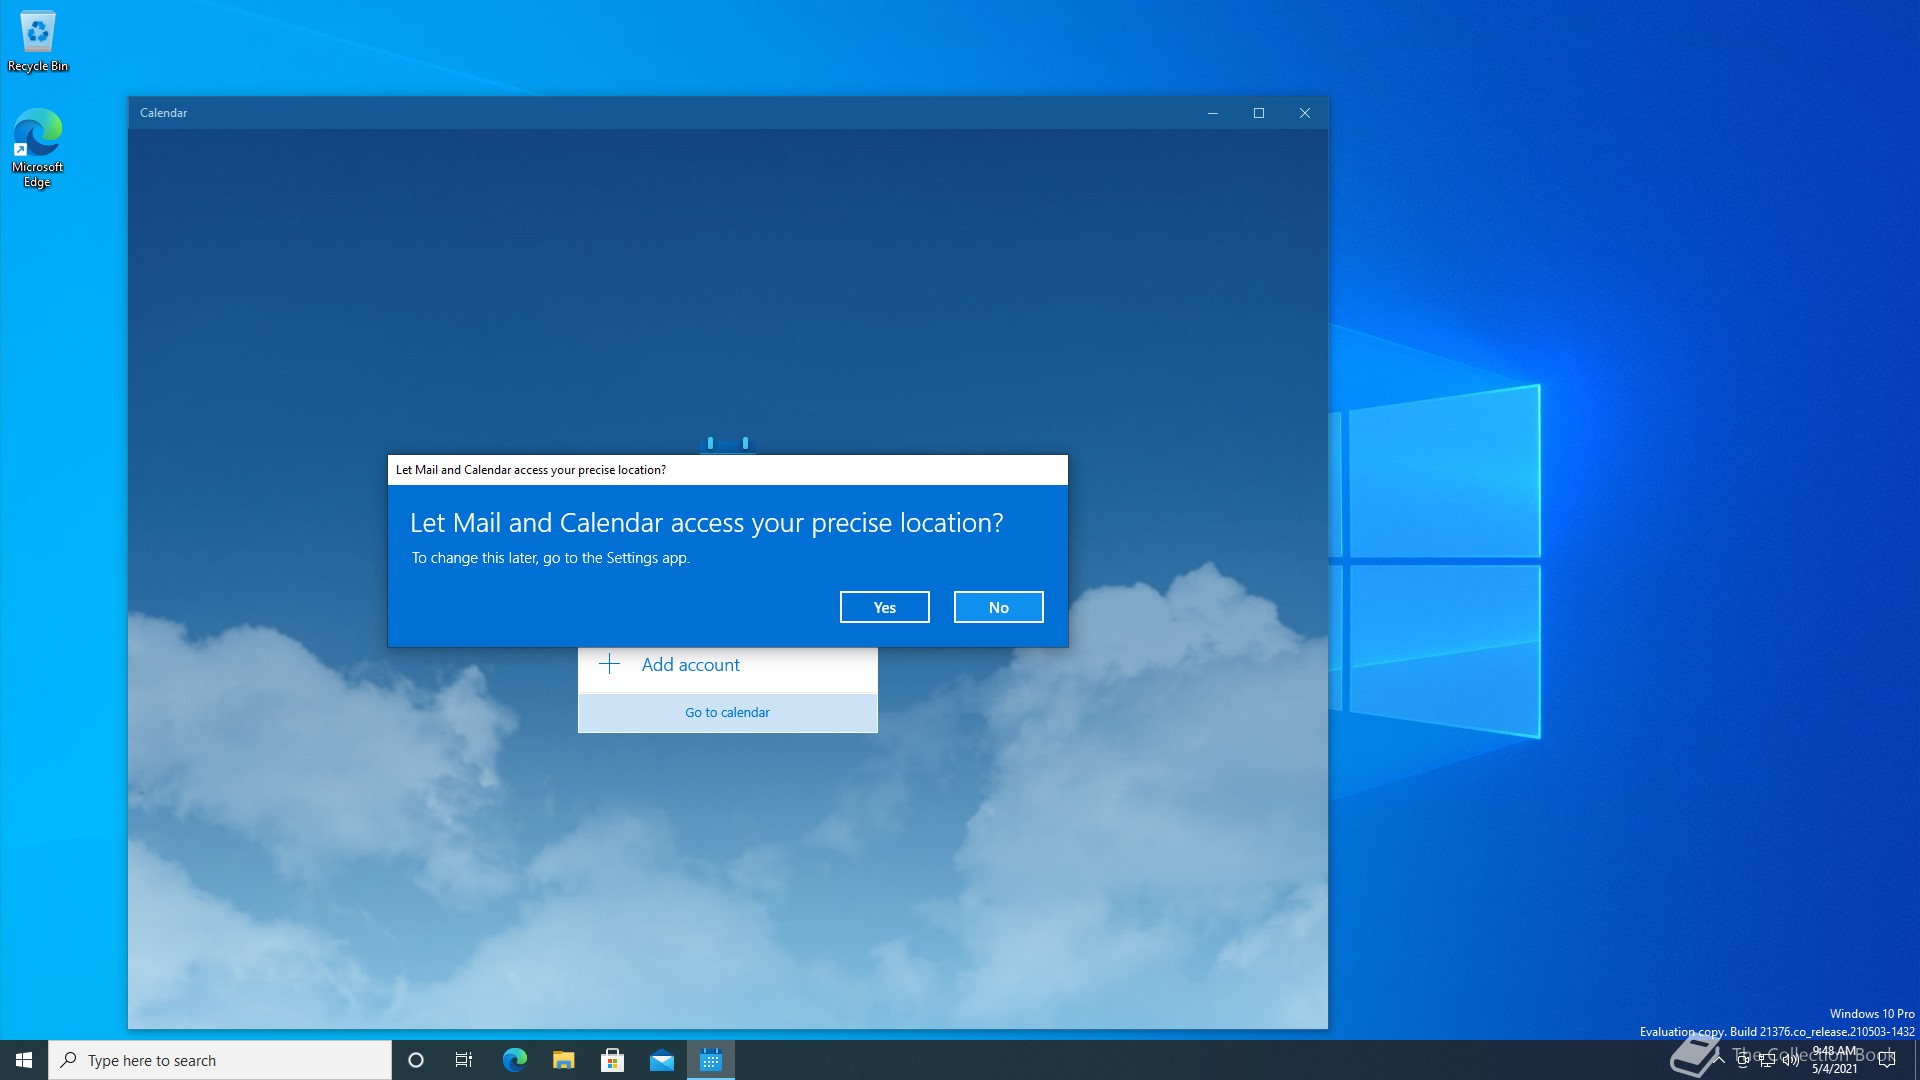The width and height of the screenshot is (1920, 1080).
Task: Open the network status tray icon
Action: pos(1767,1060)
